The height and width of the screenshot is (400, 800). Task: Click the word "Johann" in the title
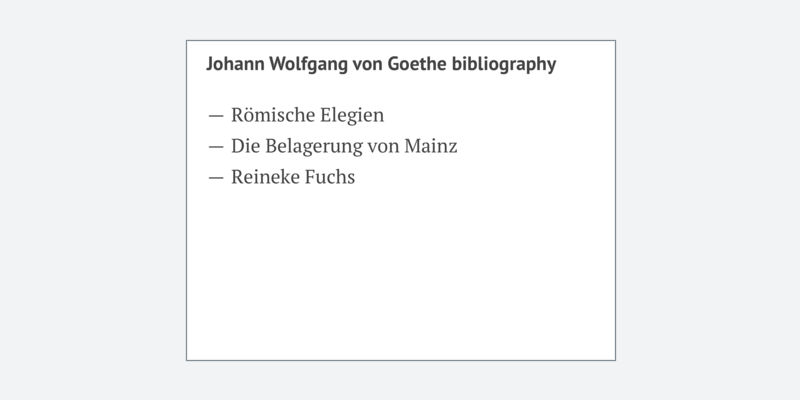235,64
